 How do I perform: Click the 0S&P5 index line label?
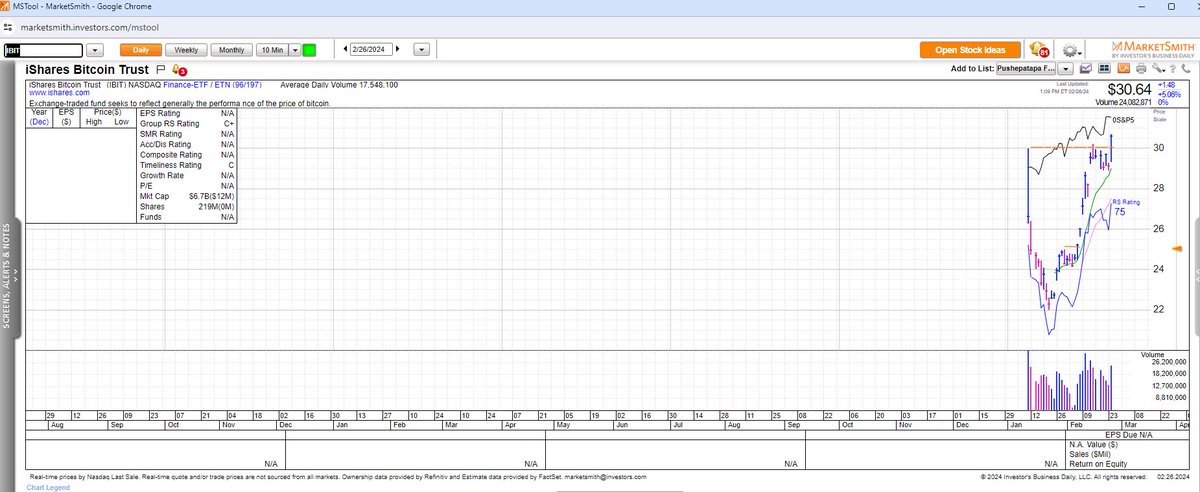(x=1123, y=120)
